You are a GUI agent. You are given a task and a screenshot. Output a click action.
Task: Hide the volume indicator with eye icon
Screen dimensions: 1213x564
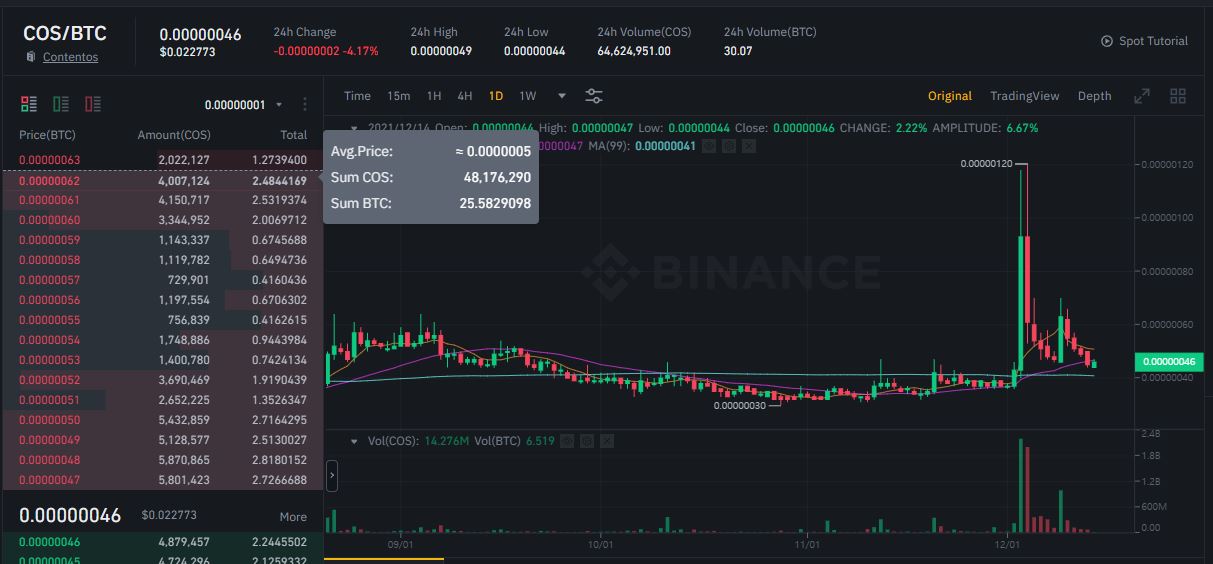coord(567,441)
